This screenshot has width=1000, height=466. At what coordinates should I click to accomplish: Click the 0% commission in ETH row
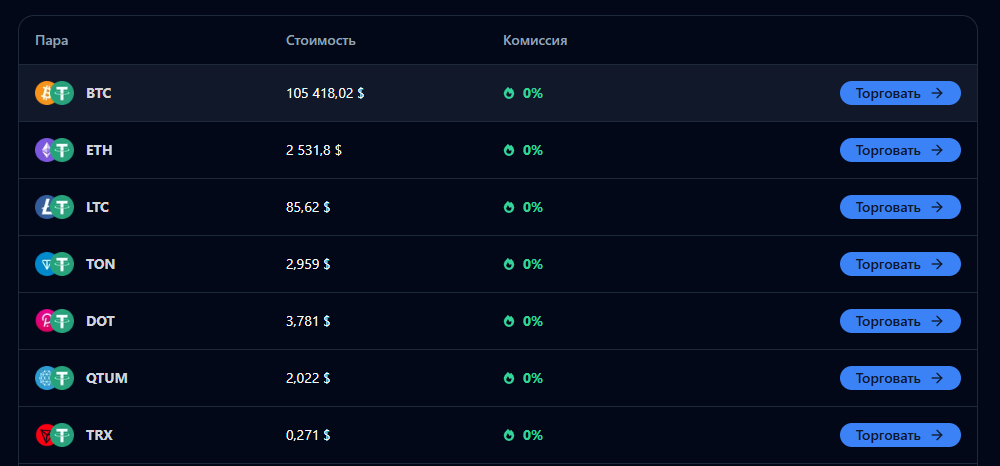click(x=533, y=150)
